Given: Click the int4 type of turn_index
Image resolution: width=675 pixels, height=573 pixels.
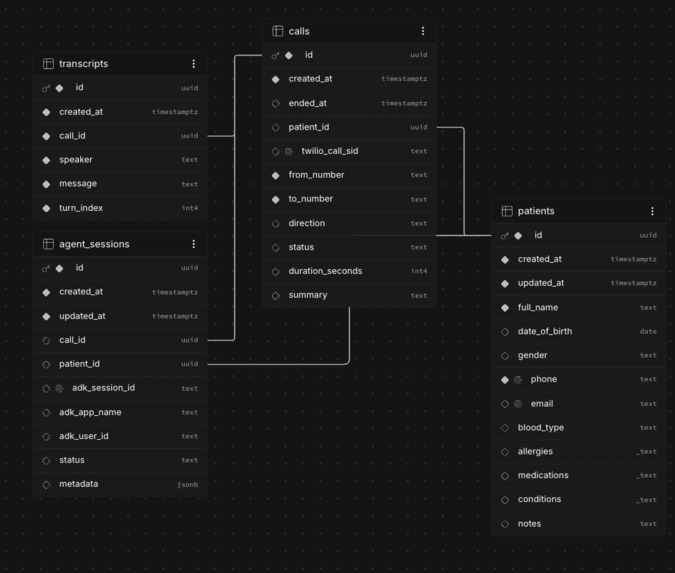Looking at the screenshot, I should (x=189, y=208).
